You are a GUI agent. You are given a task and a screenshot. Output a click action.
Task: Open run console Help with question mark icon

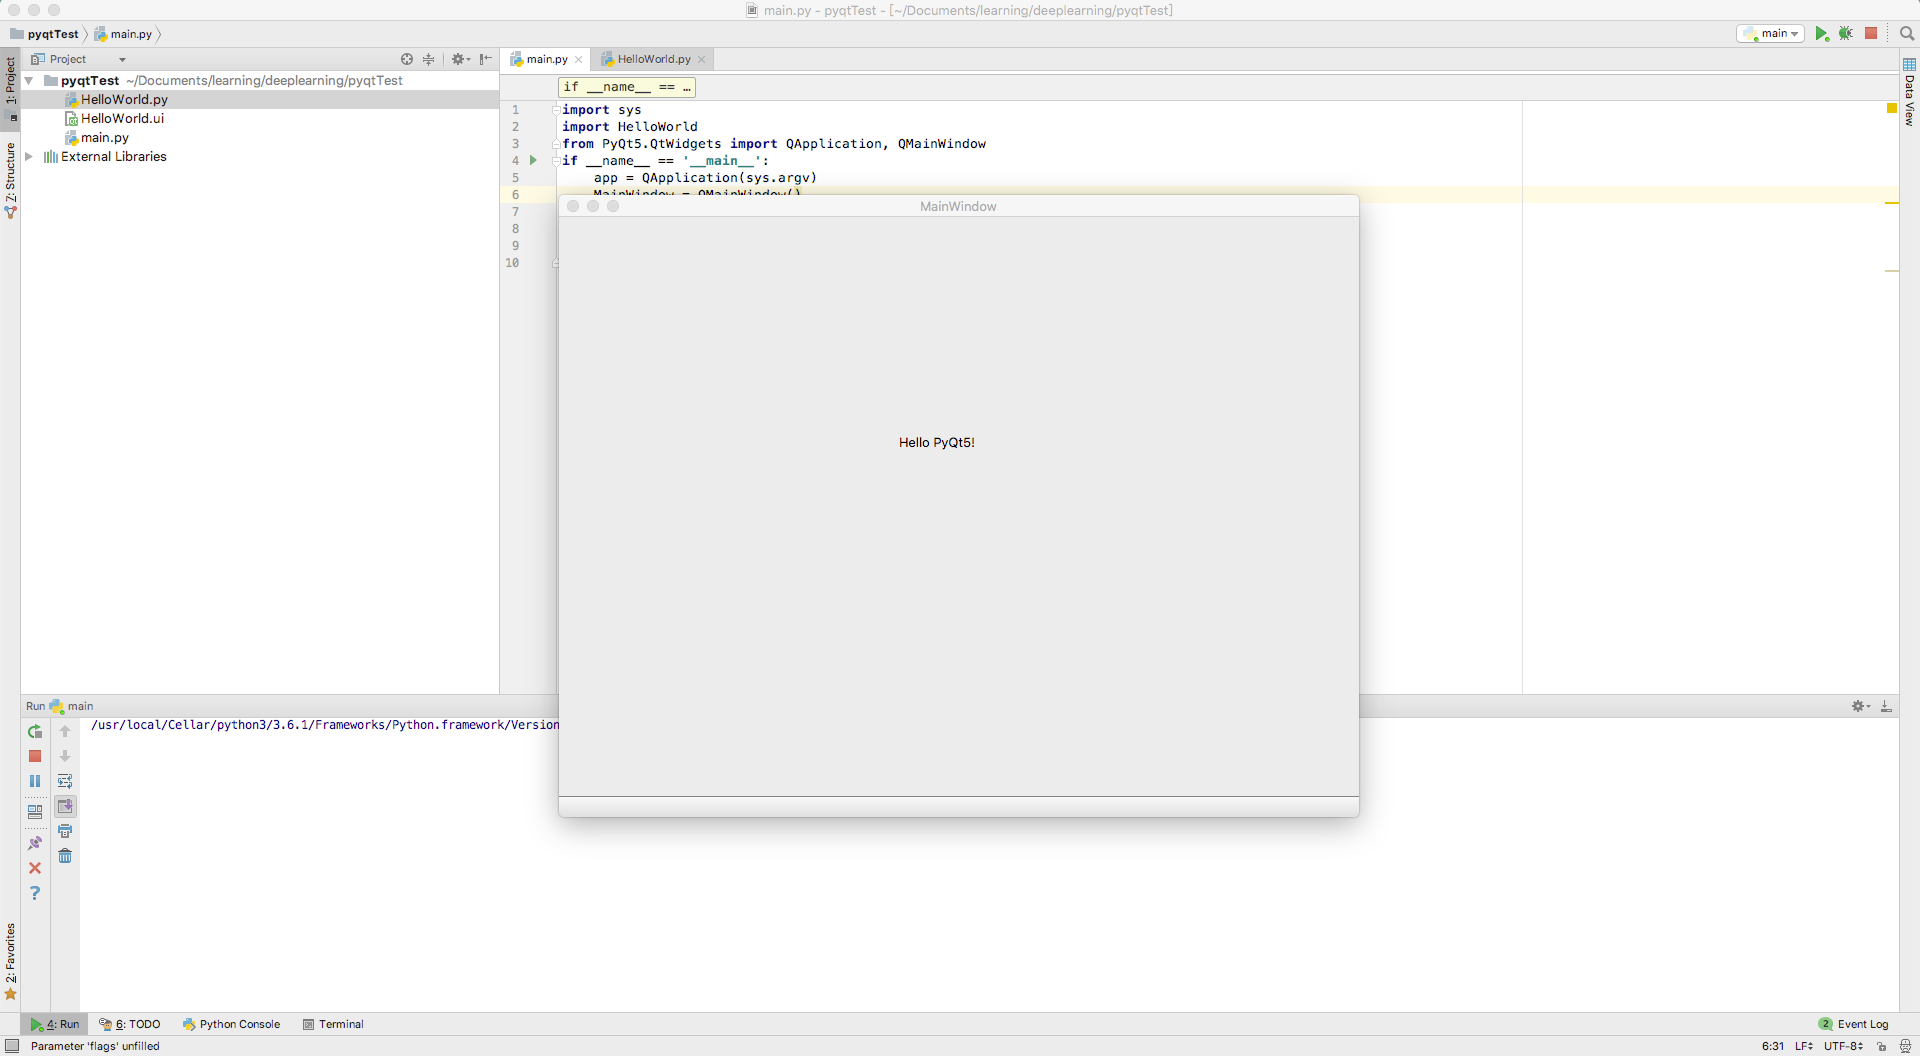[x=35, y=893]
